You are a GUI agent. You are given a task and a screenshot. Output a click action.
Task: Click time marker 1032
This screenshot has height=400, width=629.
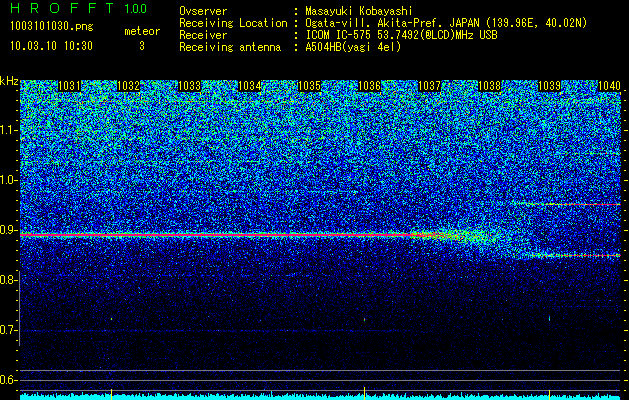pyautogui.click(x=128, y=86)
